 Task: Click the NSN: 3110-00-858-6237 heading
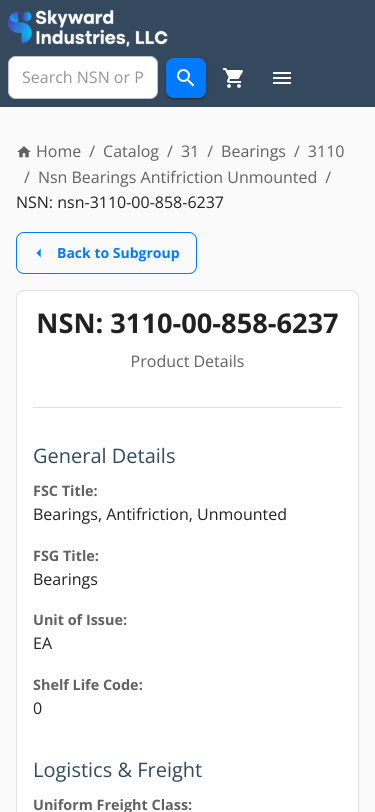point(188,324)
